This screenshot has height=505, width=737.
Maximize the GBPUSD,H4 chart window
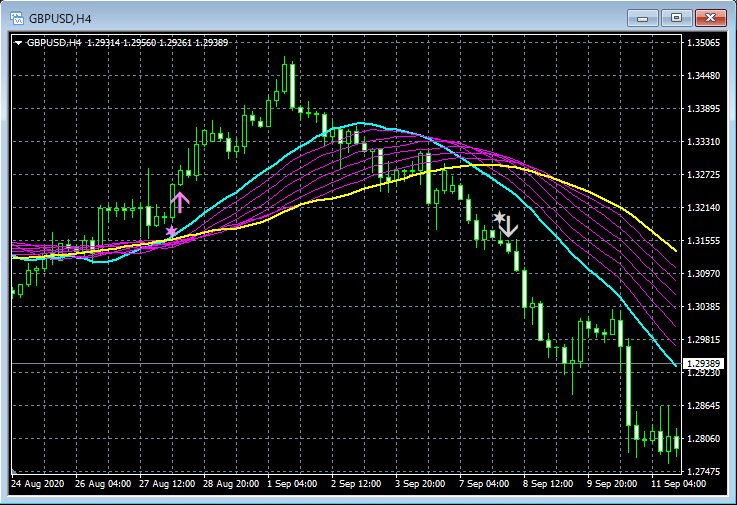pyautogui.click(x=676, y=18)
